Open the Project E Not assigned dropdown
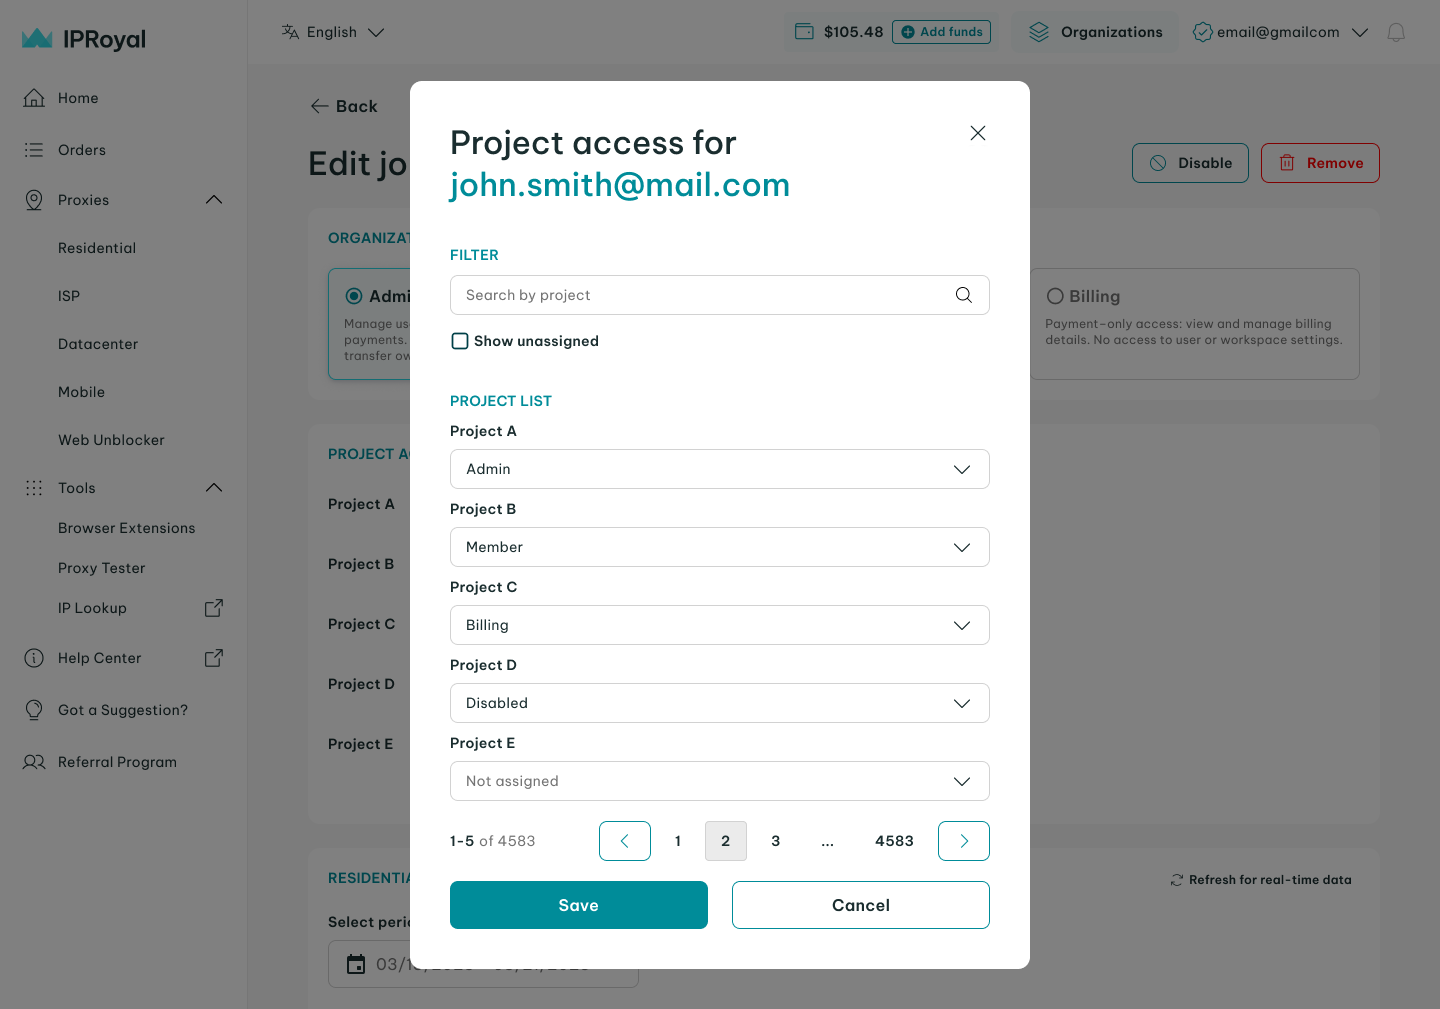The image size is (1440, 1009). coord(719,781)
